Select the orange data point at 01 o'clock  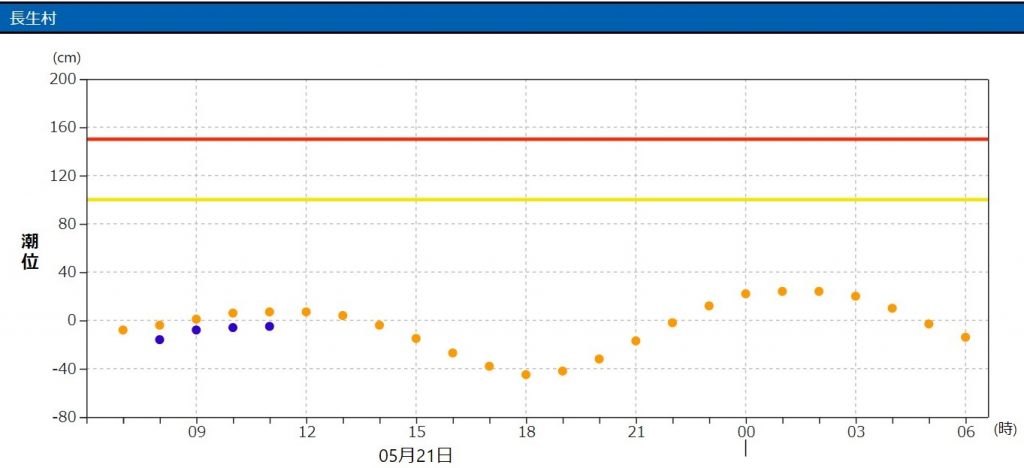782,292
